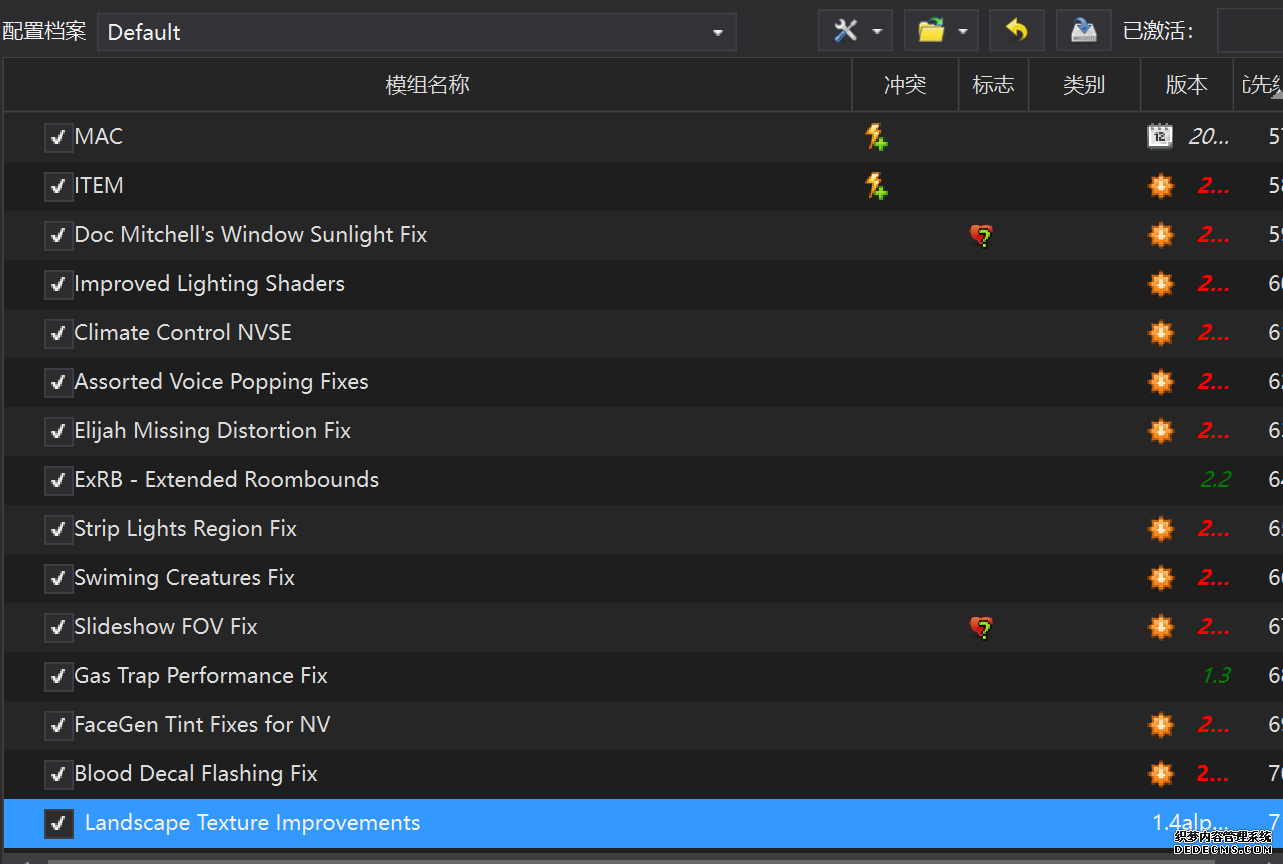Click the backup tray icon in toolbar

click(1083, 31)
